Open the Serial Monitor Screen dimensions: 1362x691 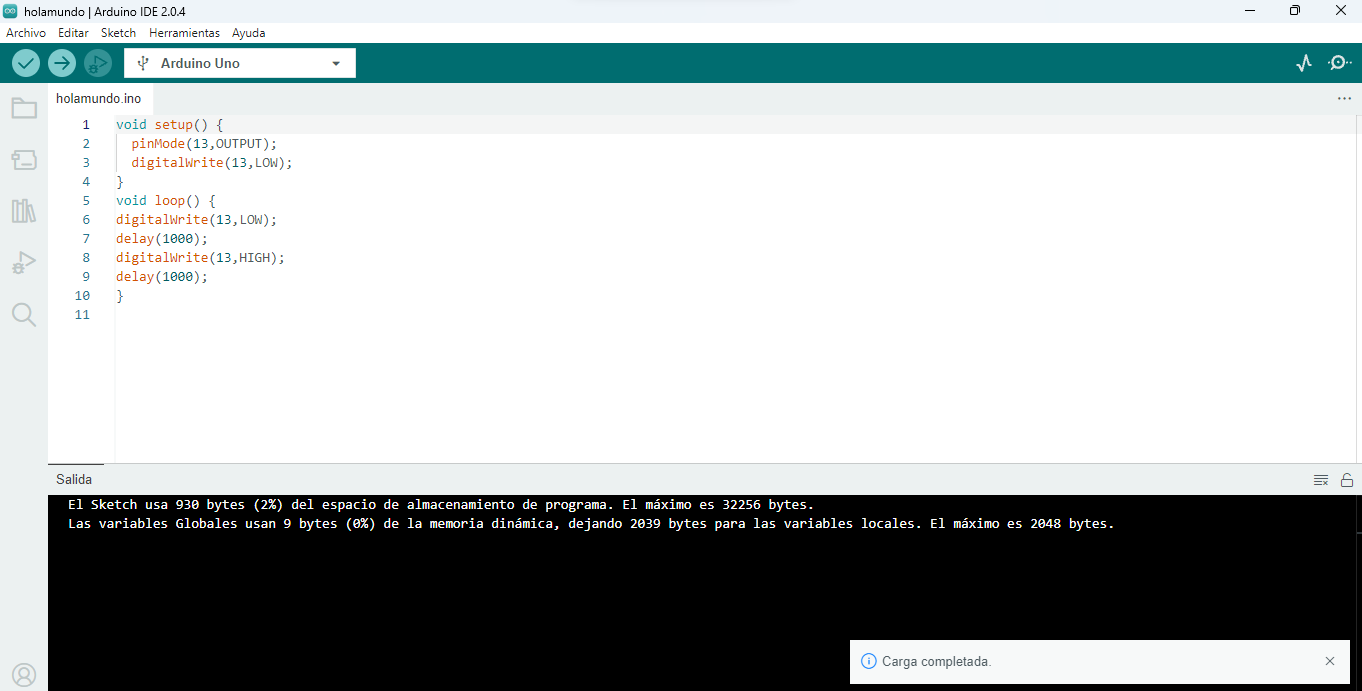tap(1339, 63)
